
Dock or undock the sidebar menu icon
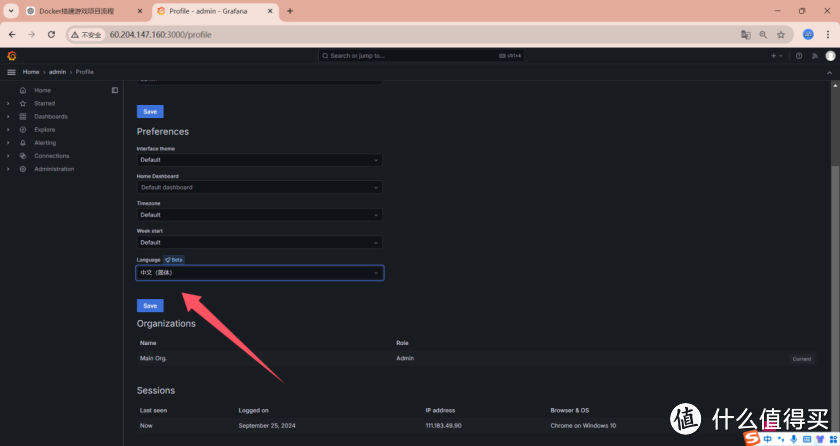tap(115, 90)
